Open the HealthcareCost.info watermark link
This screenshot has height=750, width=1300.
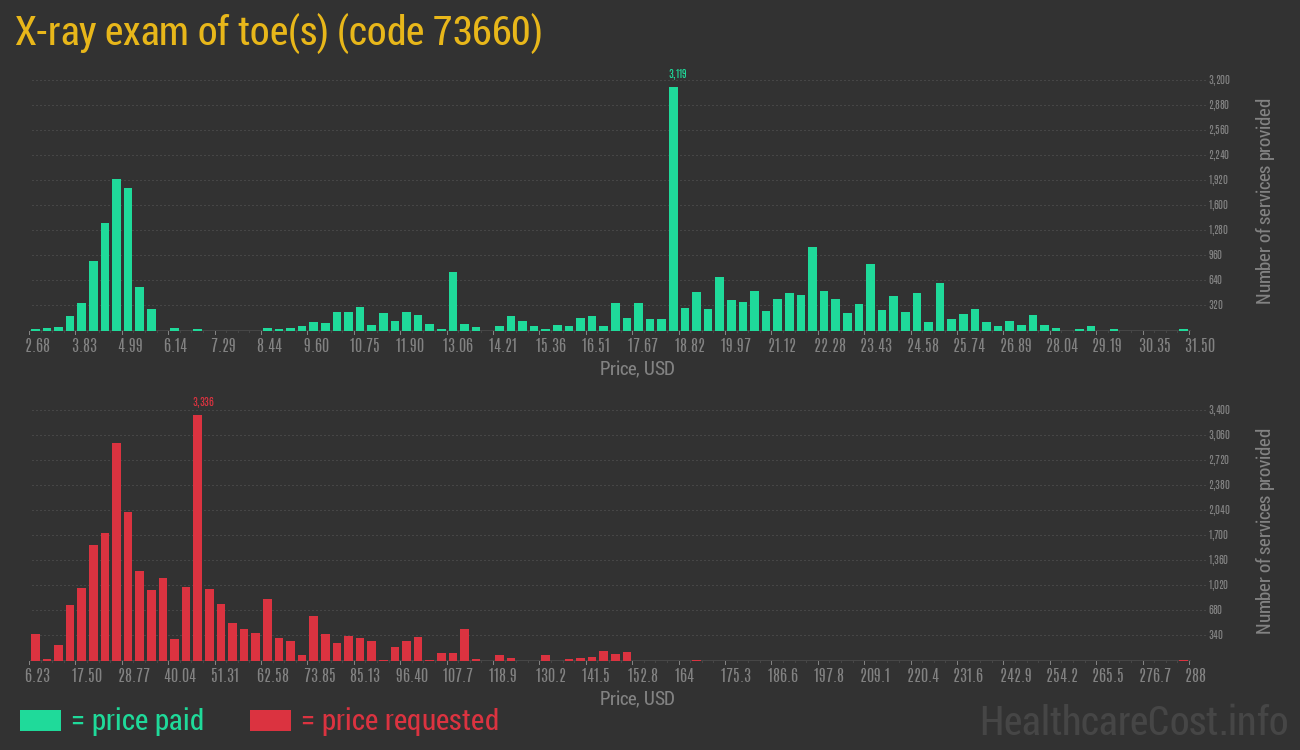pos(1132,720)
